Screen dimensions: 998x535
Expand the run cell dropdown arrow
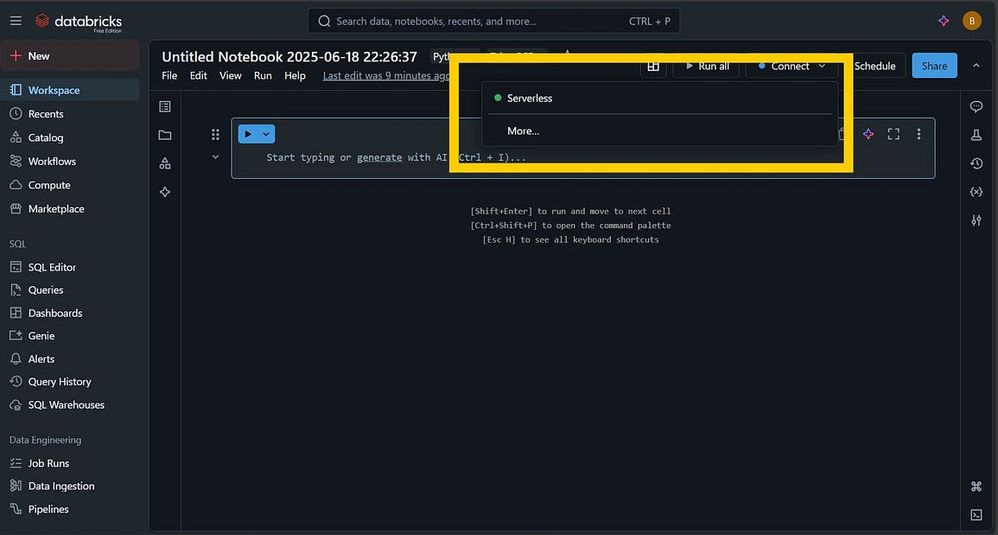pyautogui.click(x=266, y=134)
